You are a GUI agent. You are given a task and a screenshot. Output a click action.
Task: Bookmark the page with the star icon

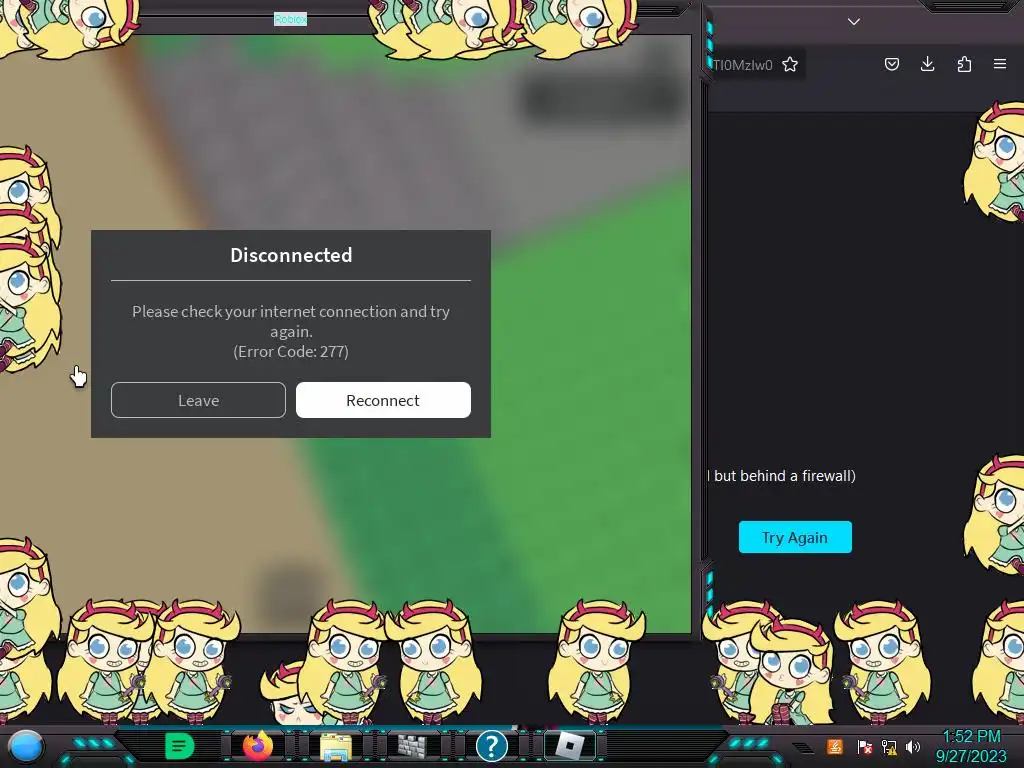click(x=790, y=64)
